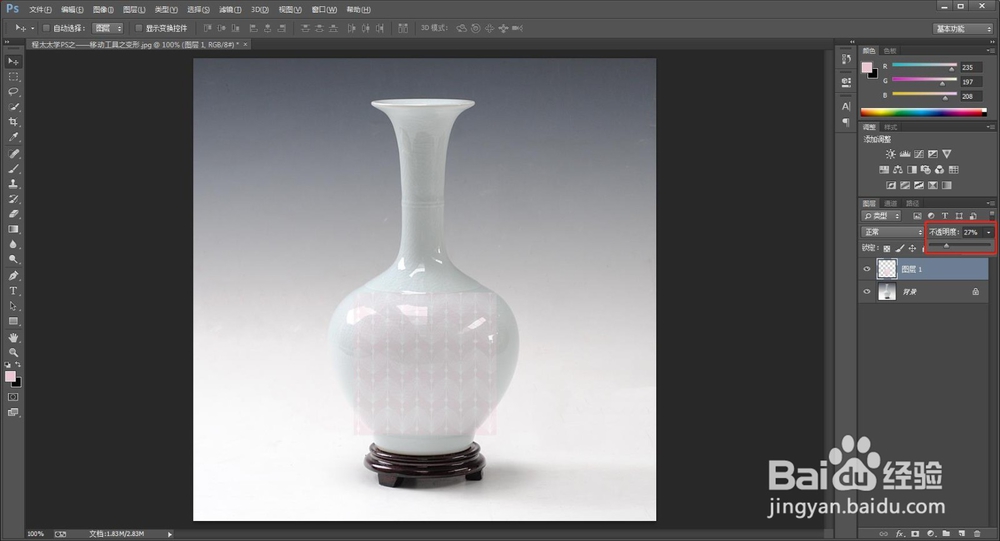Click the Color Balance adjustment icon
This screenshot has height=541, width=1000.
(x=898, y=170)
